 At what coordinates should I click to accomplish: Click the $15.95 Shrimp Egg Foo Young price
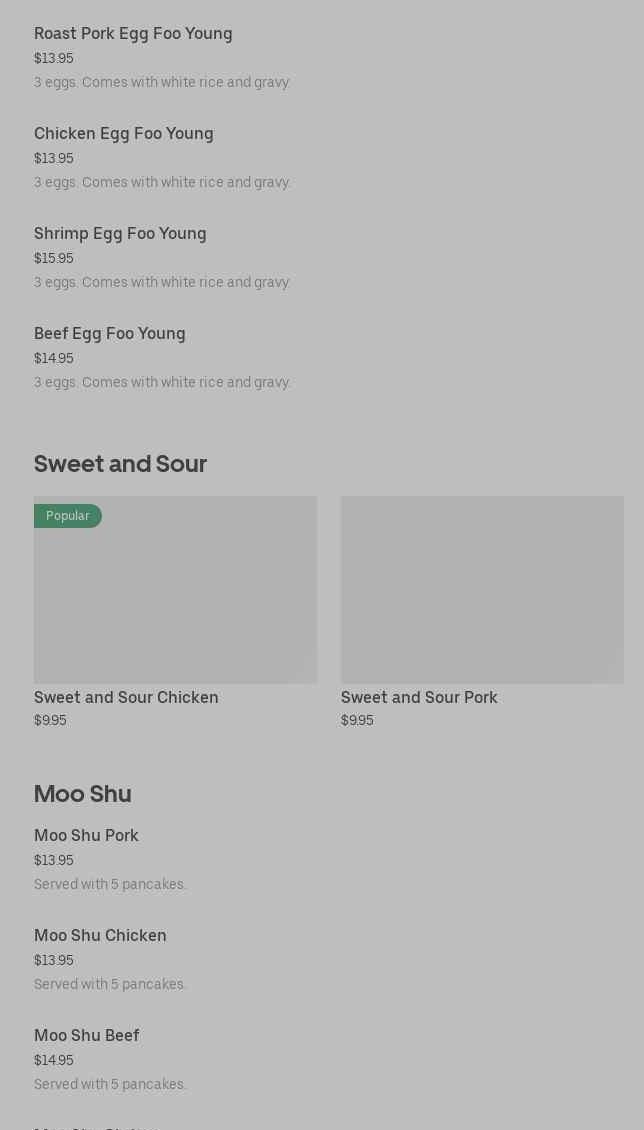tap(54, 259)
